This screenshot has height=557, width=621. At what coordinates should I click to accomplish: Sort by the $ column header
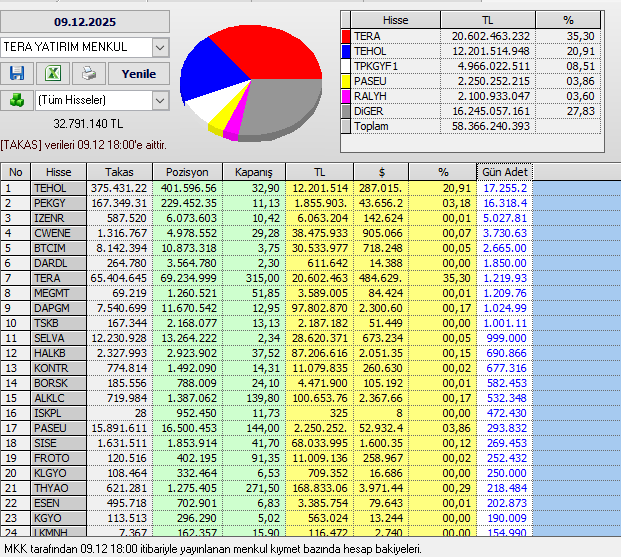pyautogui.click(x=381, y=172)
